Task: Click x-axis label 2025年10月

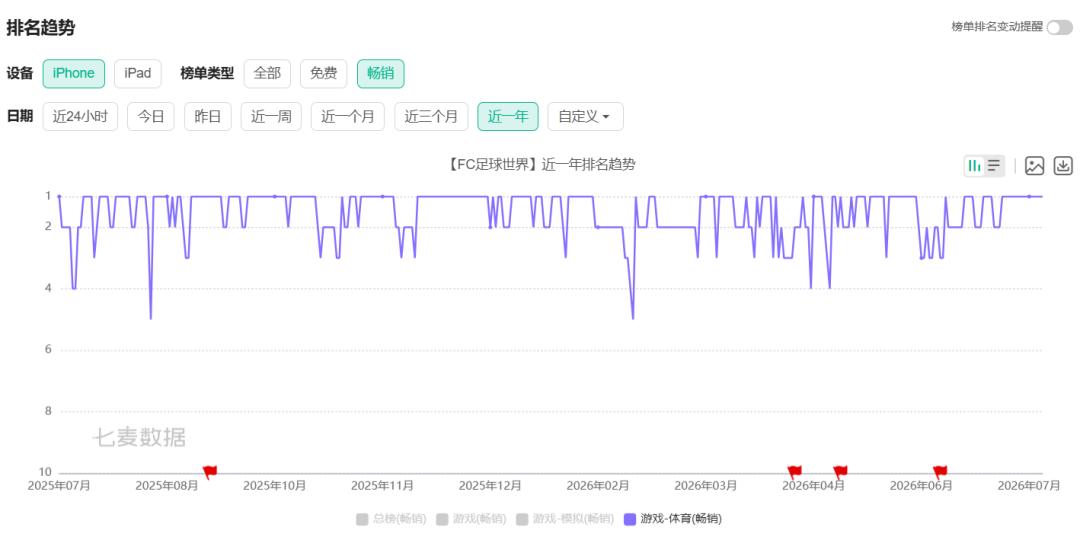Action: [274, 486]
